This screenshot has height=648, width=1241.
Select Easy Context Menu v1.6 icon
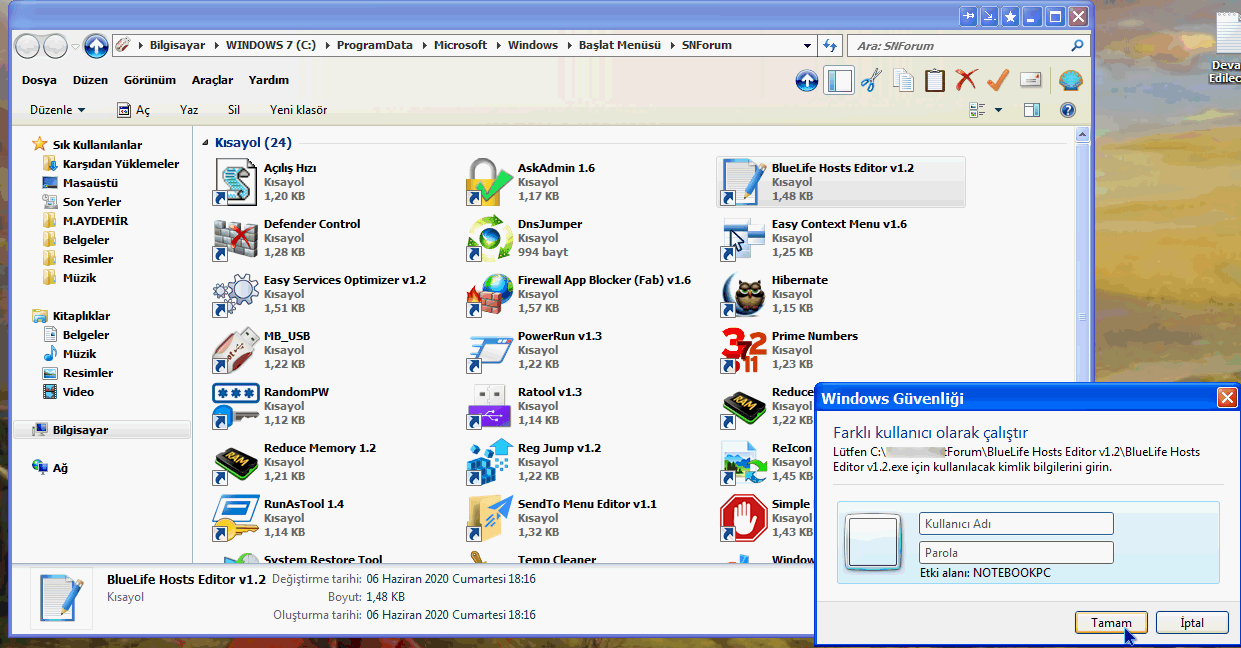pos(744,239)
